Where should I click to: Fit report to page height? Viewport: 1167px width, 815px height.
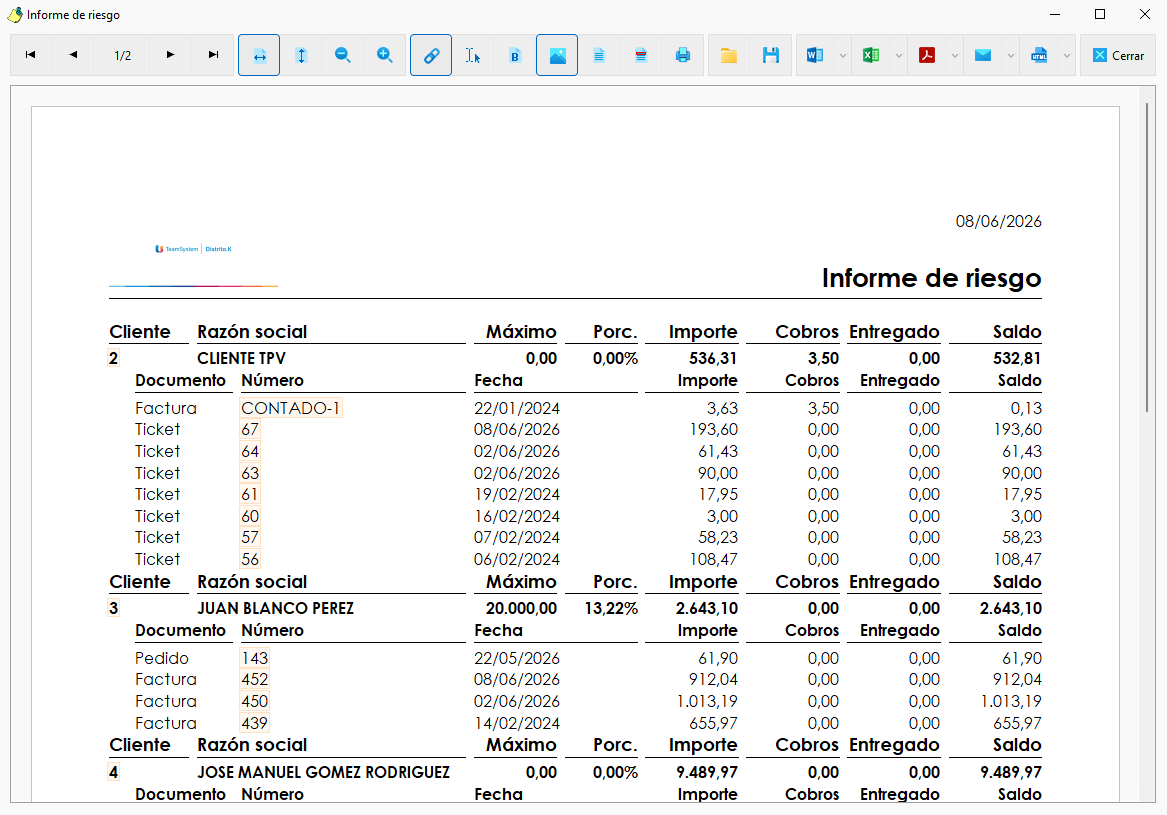301,55
